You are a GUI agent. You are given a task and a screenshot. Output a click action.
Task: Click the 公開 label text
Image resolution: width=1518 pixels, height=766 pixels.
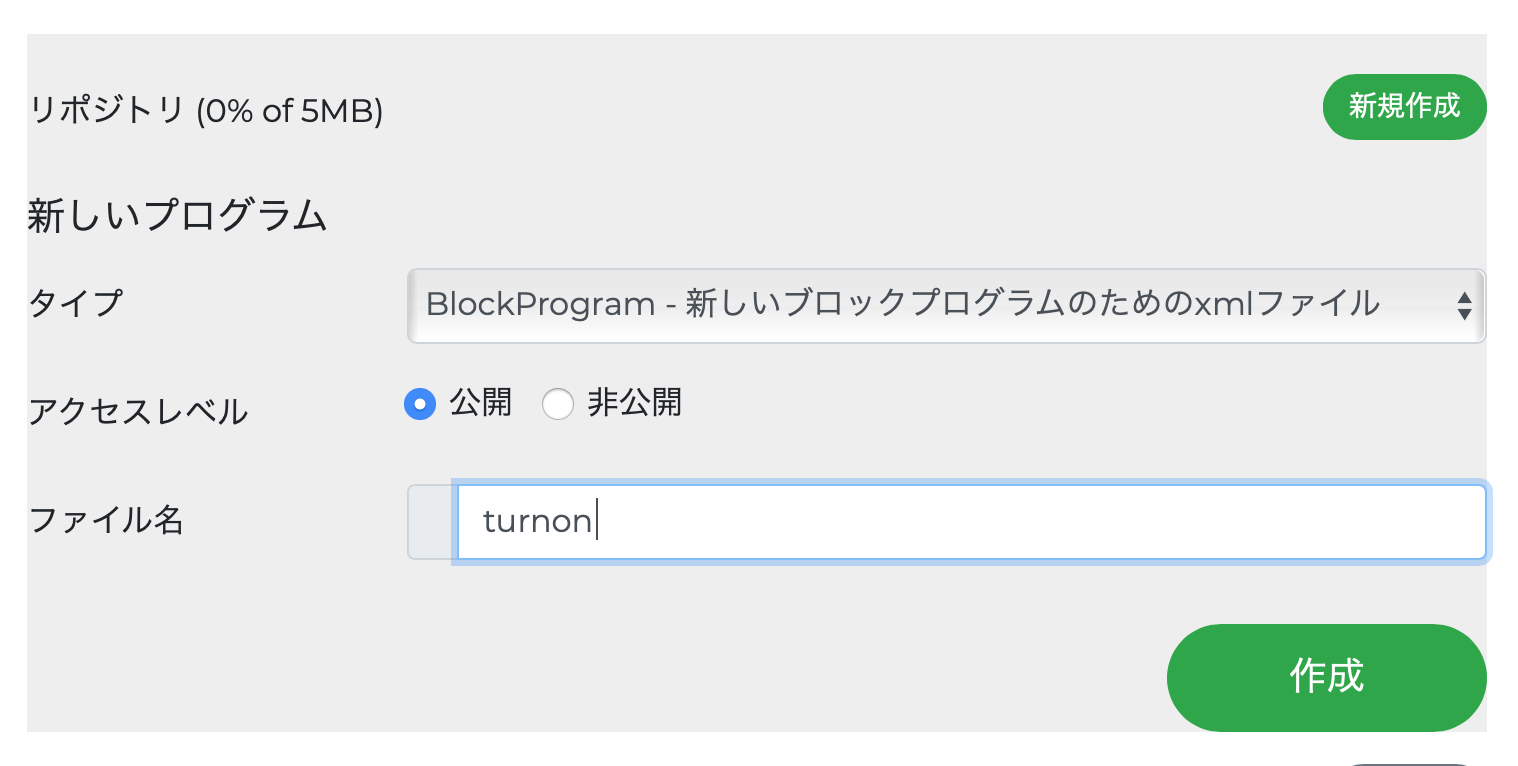(x=480, y=402)
